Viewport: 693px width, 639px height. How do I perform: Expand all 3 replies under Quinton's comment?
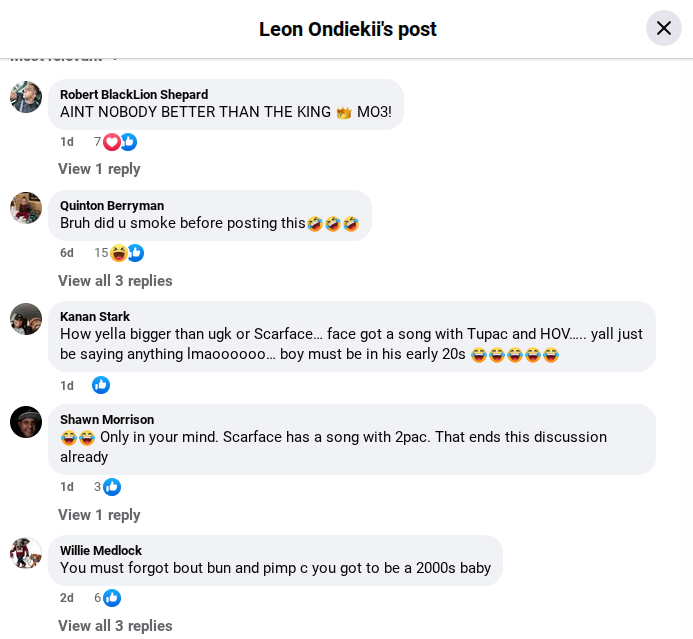[x=115, y=281]
